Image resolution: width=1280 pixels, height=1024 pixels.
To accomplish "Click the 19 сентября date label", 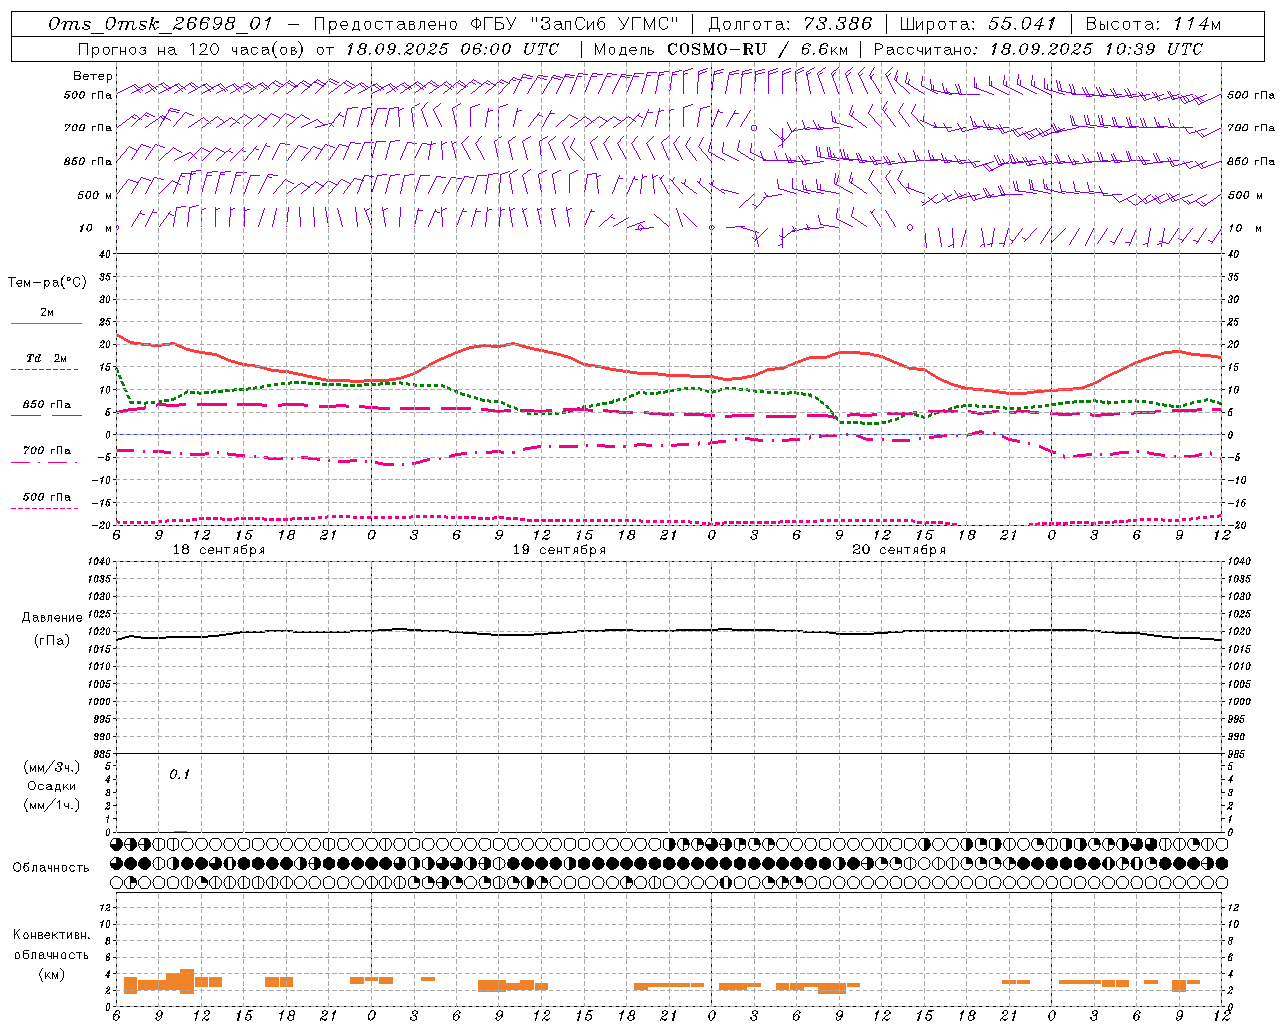I will click(x=559, y=550).
